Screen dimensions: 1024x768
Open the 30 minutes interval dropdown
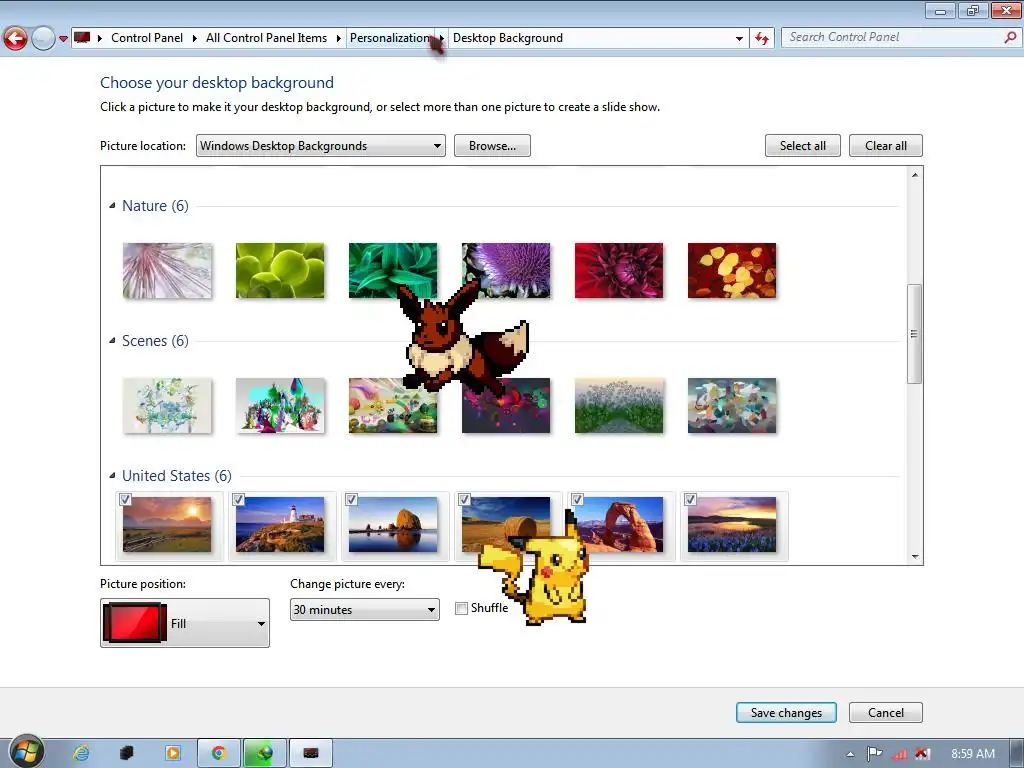coord(364,609)
